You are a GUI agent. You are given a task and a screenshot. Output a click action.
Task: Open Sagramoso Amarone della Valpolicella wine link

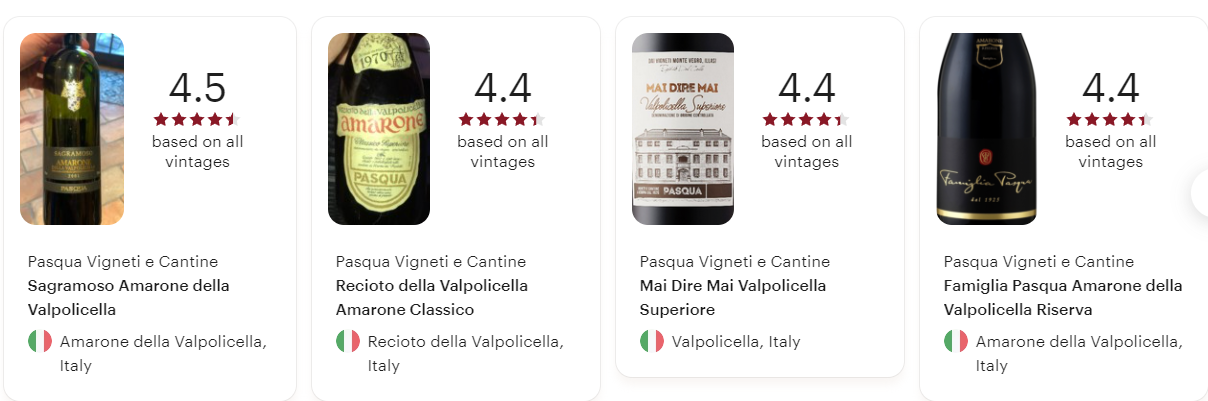(129, 298)
